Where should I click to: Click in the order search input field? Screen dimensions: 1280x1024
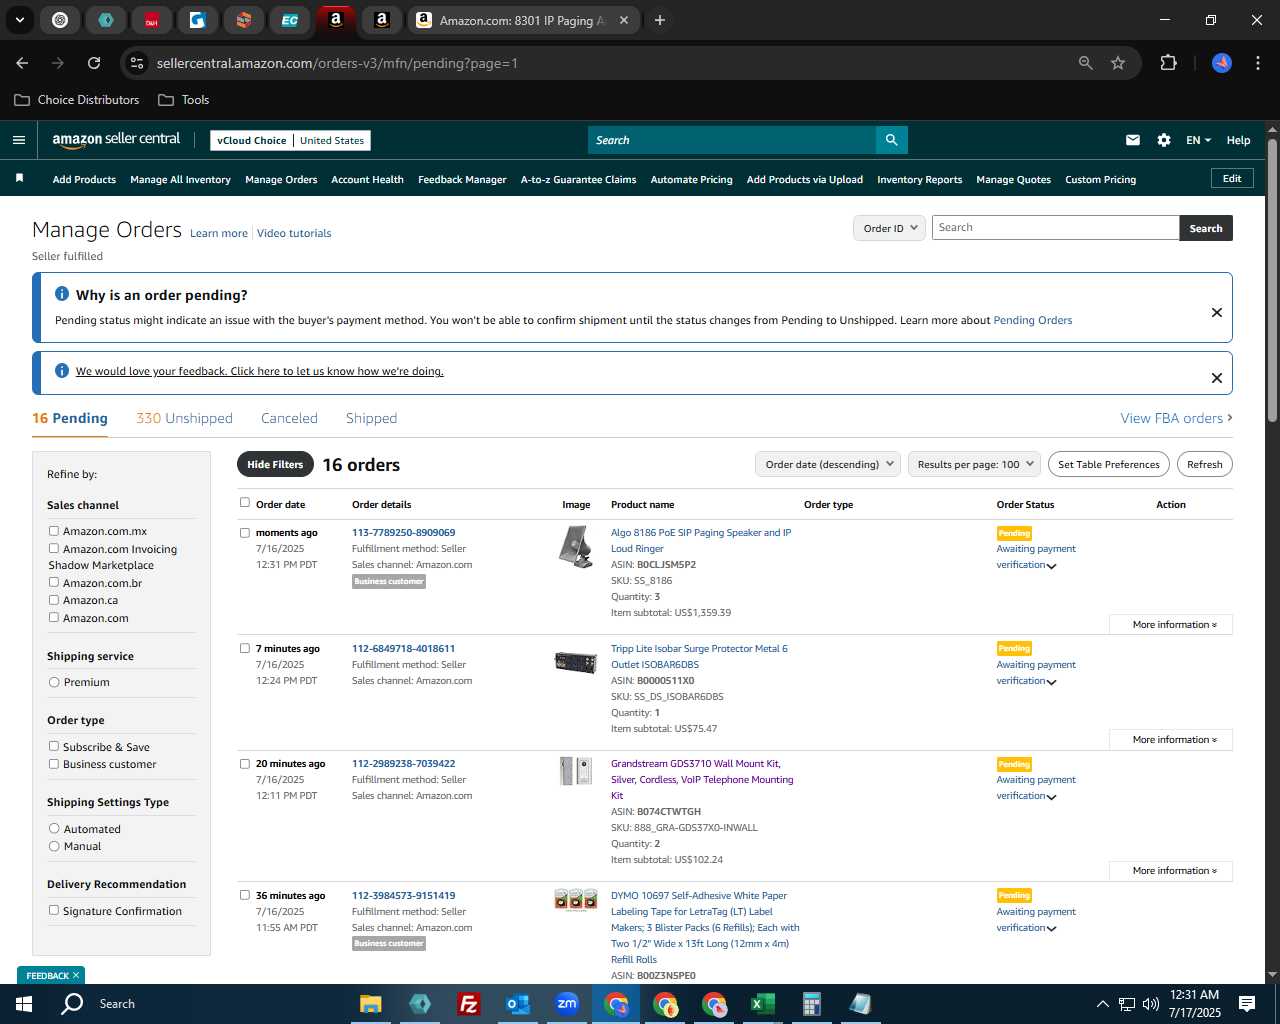pos(1055,228)
